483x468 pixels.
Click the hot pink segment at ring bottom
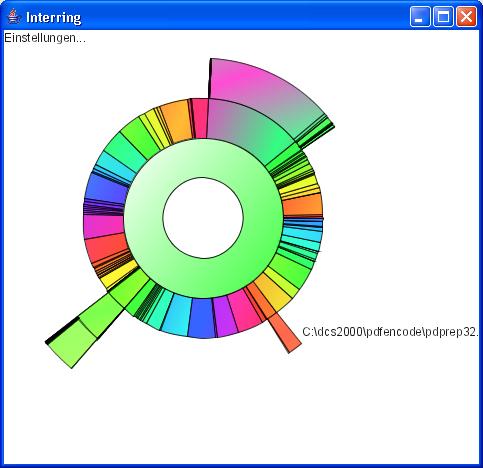244,311
